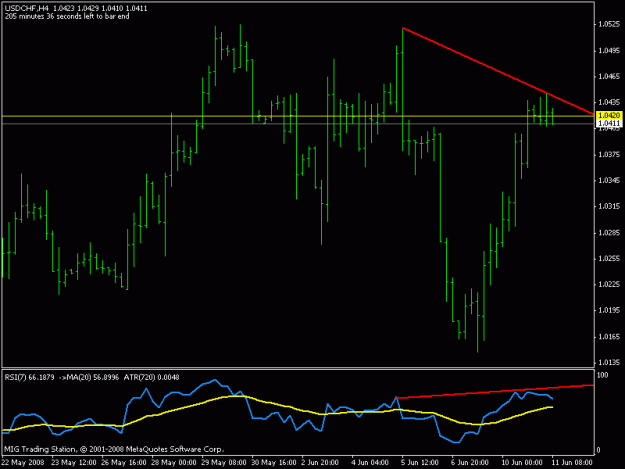The height and width of the screenshot is (469, 625).
Task: Click the 22 May 2008 date label
Action: (x=23, y=462)
